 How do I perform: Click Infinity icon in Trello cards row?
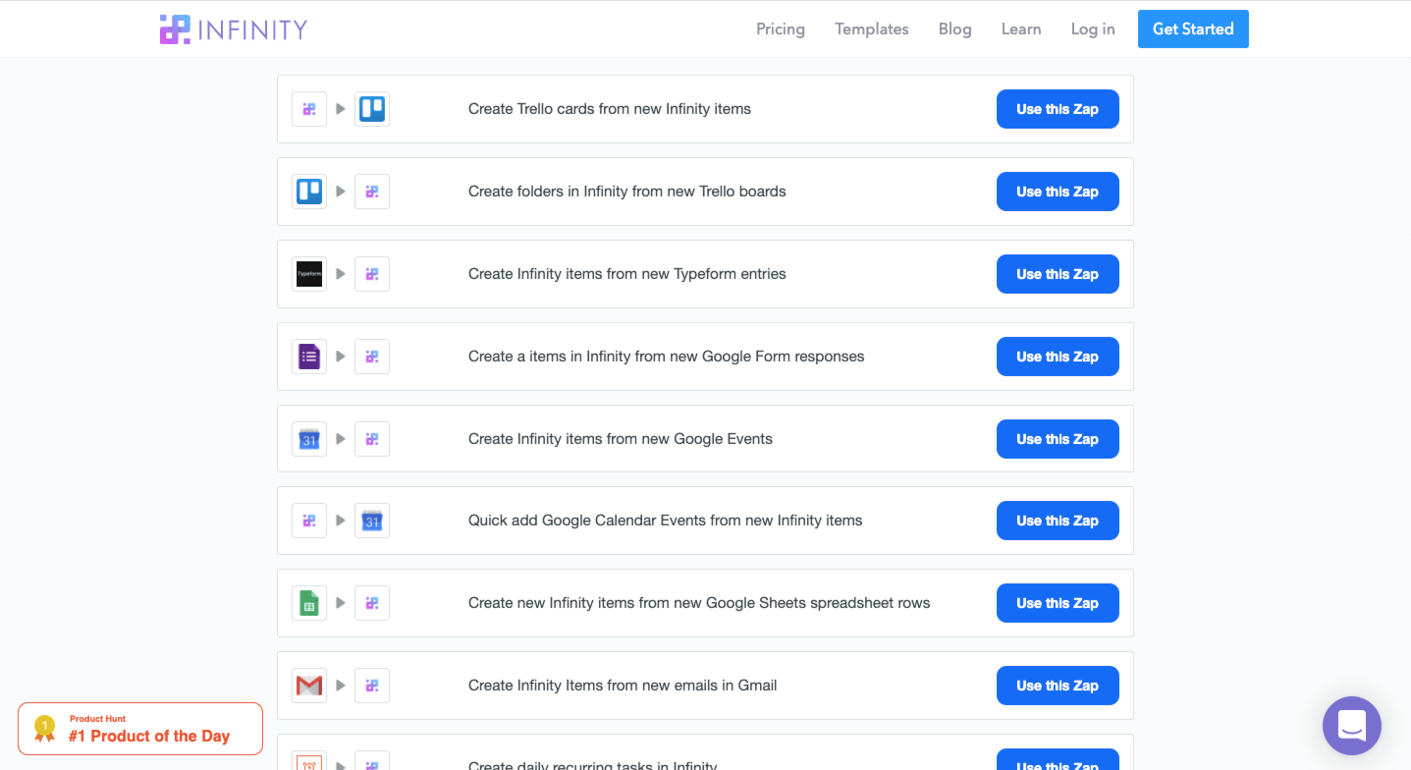309,109
